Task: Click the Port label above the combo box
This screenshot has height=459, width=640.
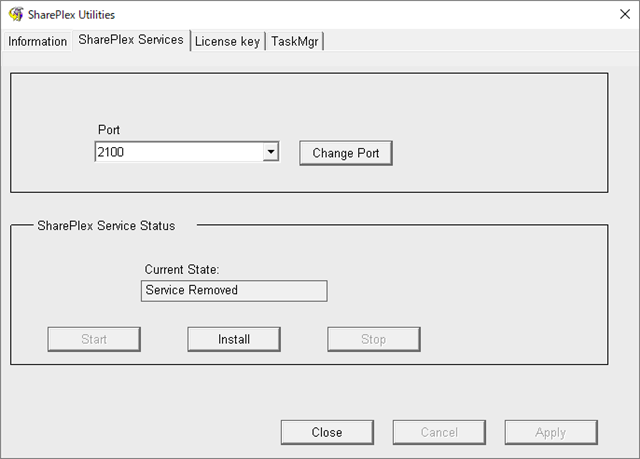Action: (109, 130)
